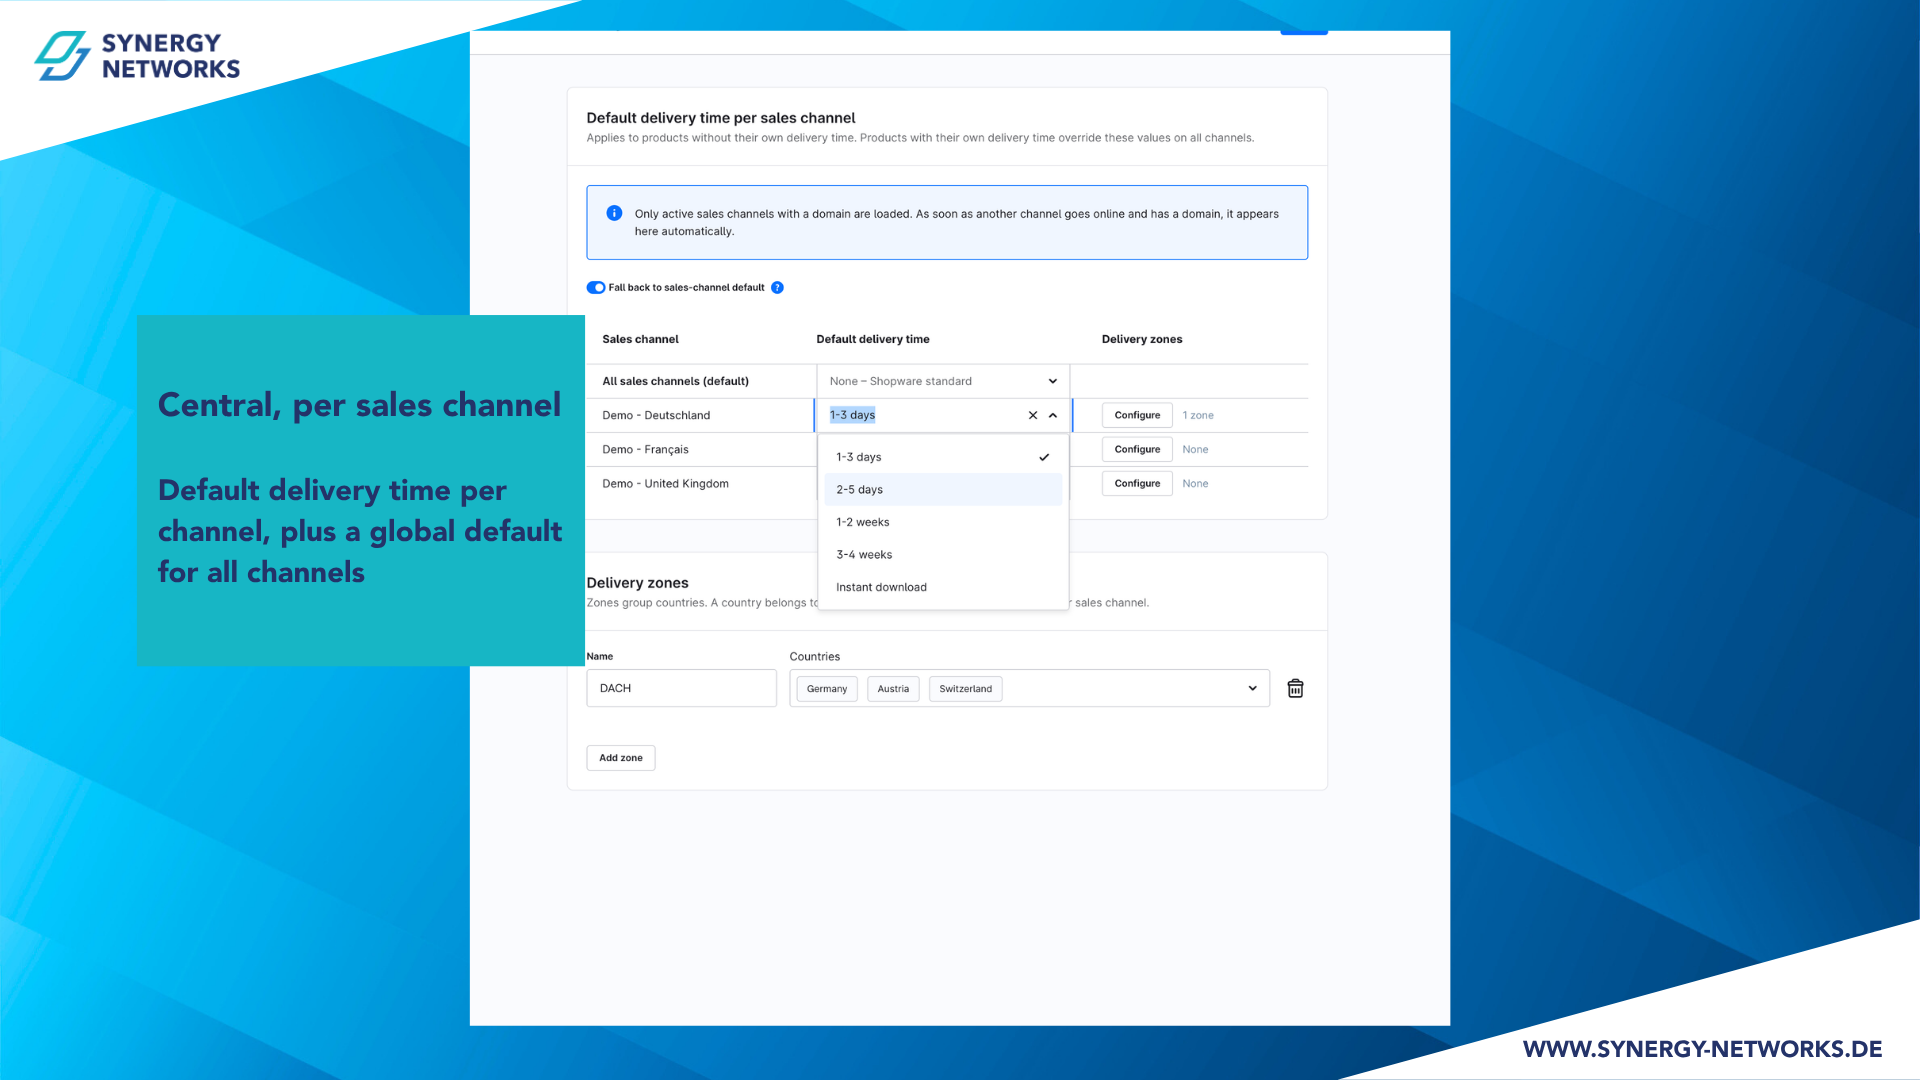Click the Synergy Networks logo
Image resolution: width=1920 pixels, height=1080 pixels.
pos(137,56)
